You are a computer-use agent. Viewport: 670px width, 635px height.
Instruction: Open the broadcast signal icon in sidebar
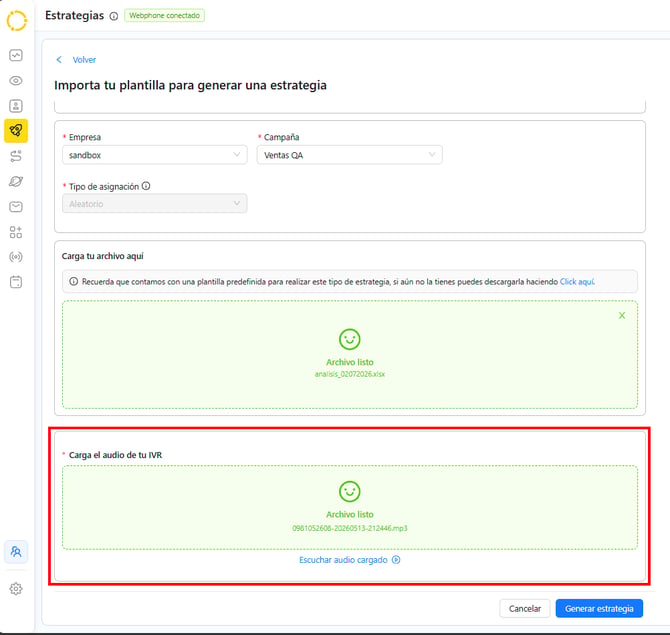pos(16,257)
